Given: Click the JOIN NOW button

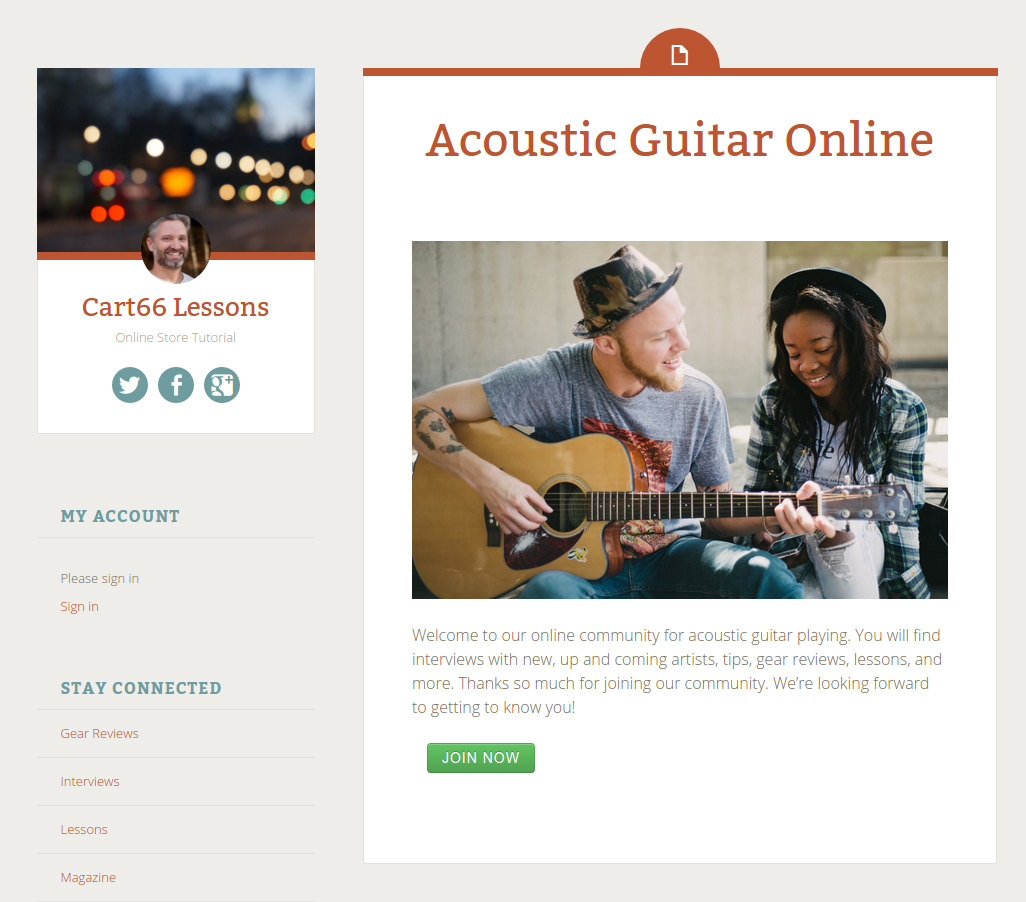Looking at the screenshot, I should point(481,758).
